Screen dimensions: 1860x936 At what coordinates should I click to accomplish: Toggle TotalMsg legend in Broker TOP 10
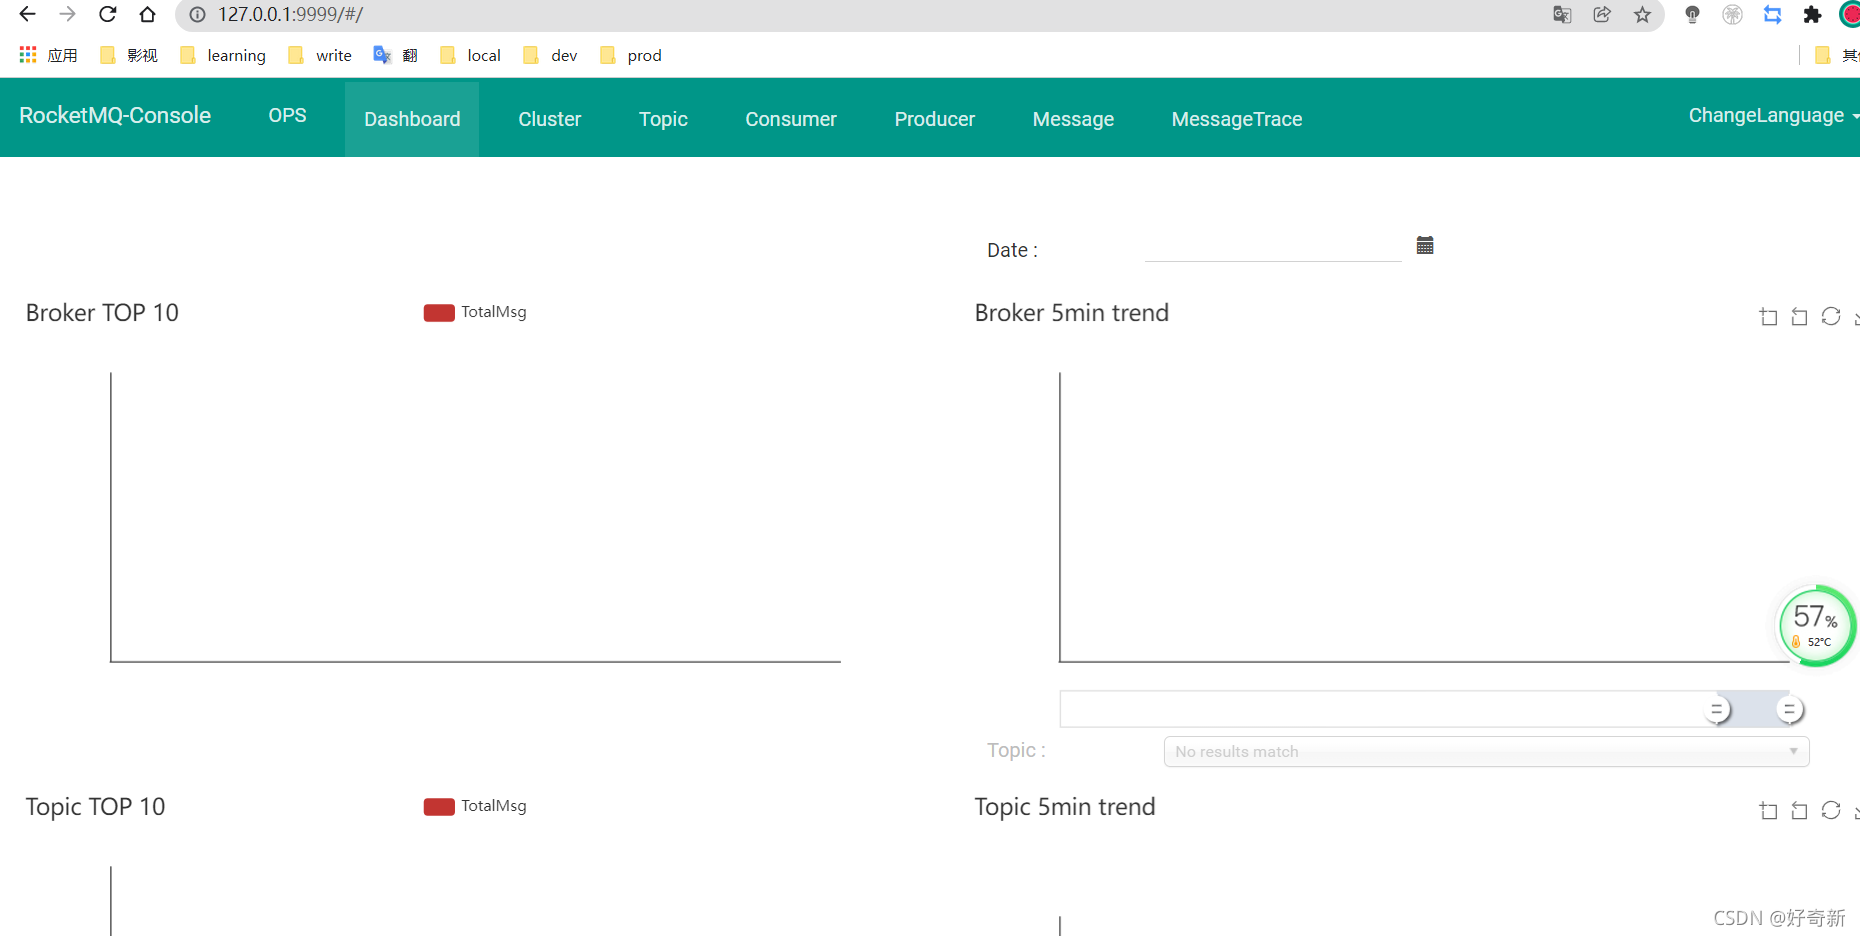475,312
